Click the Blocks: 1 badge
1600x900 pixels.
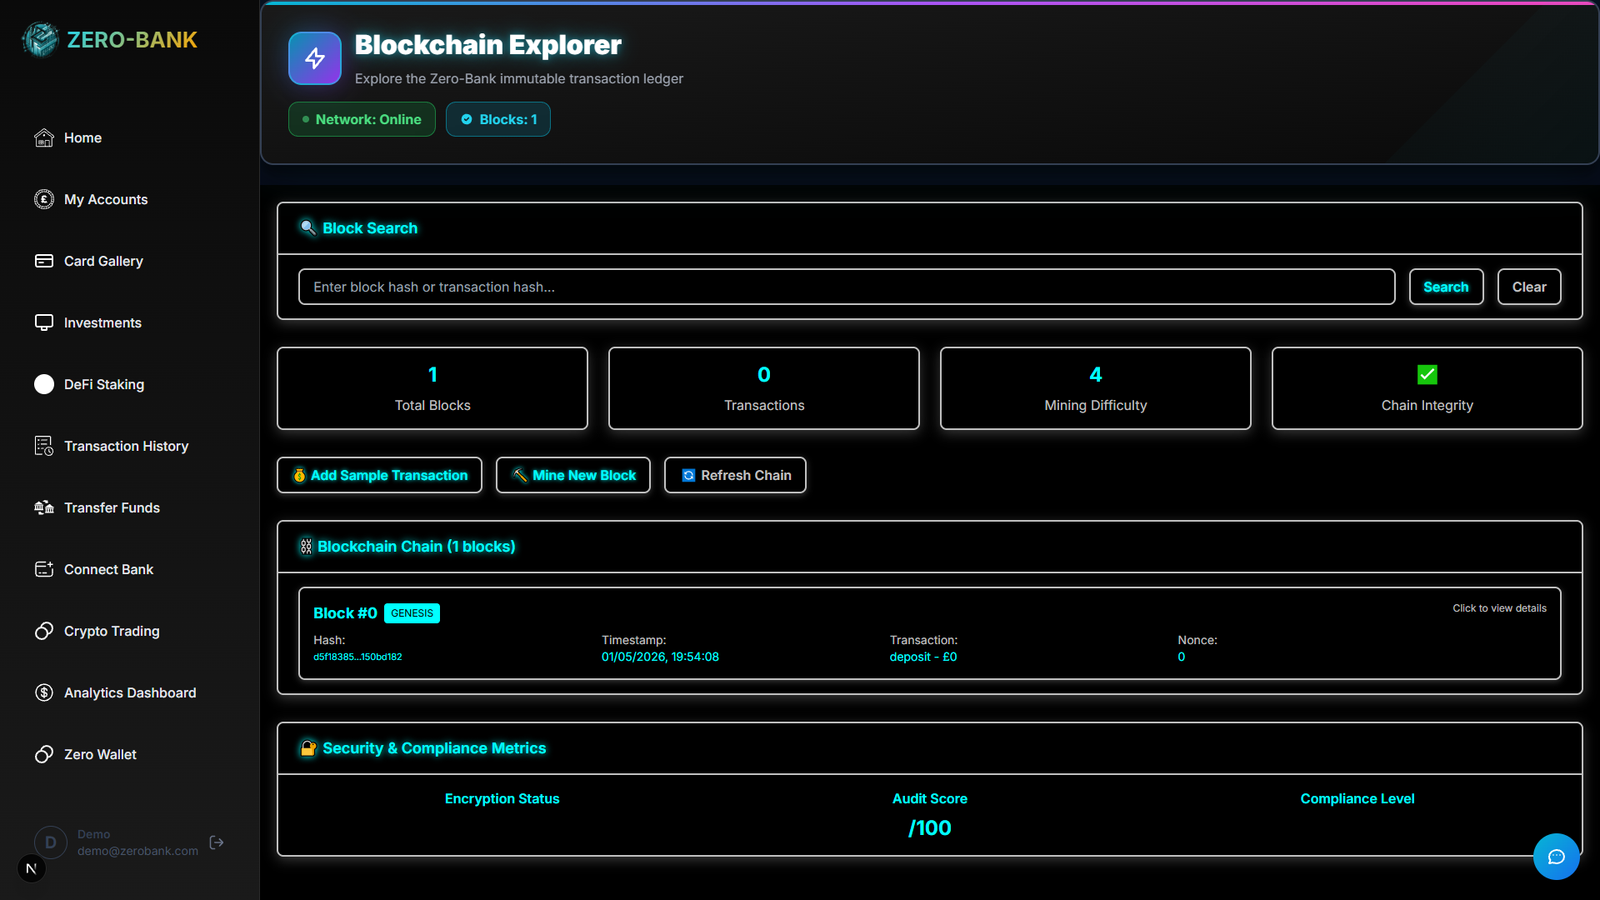[x=498, y=119]
